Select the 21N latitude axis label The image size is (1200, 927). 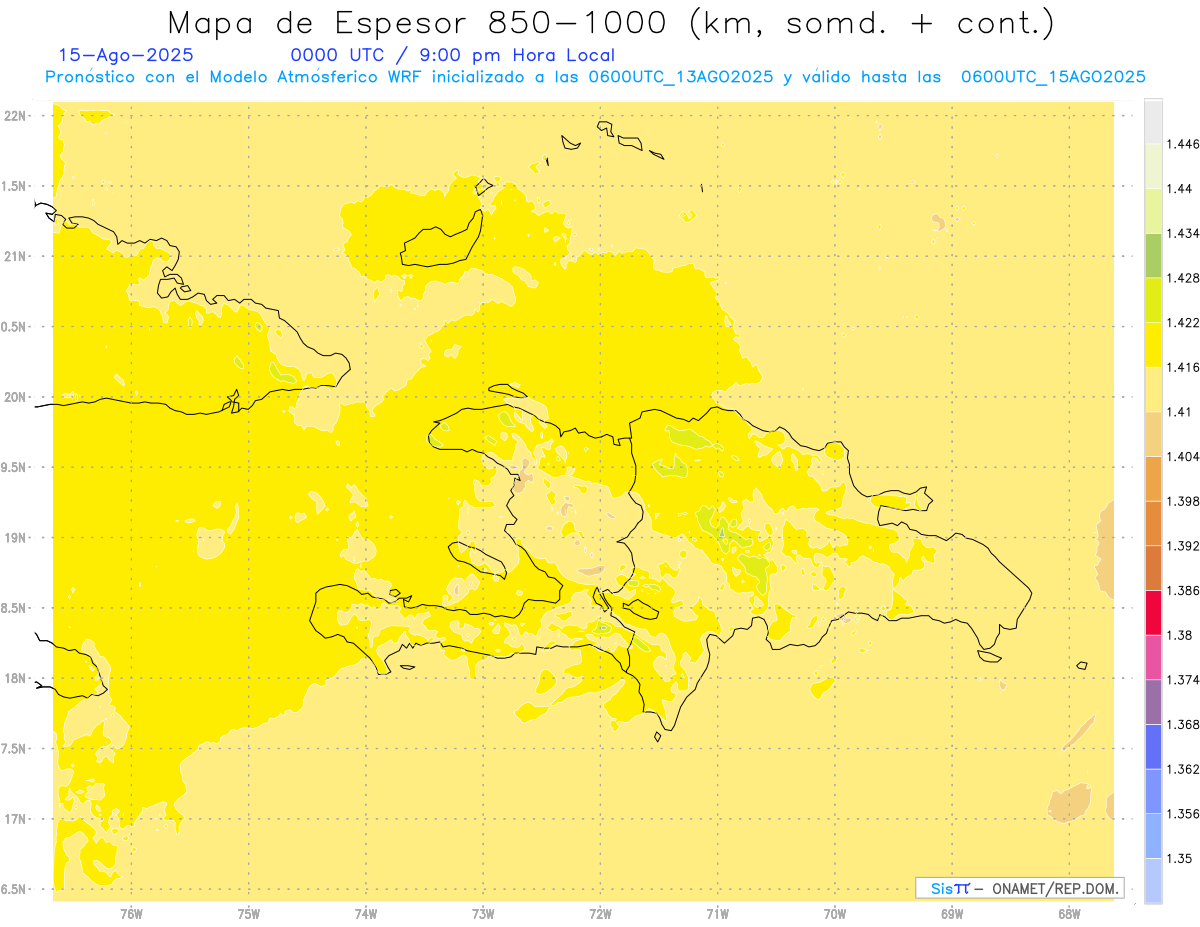[x=15, y=257]
